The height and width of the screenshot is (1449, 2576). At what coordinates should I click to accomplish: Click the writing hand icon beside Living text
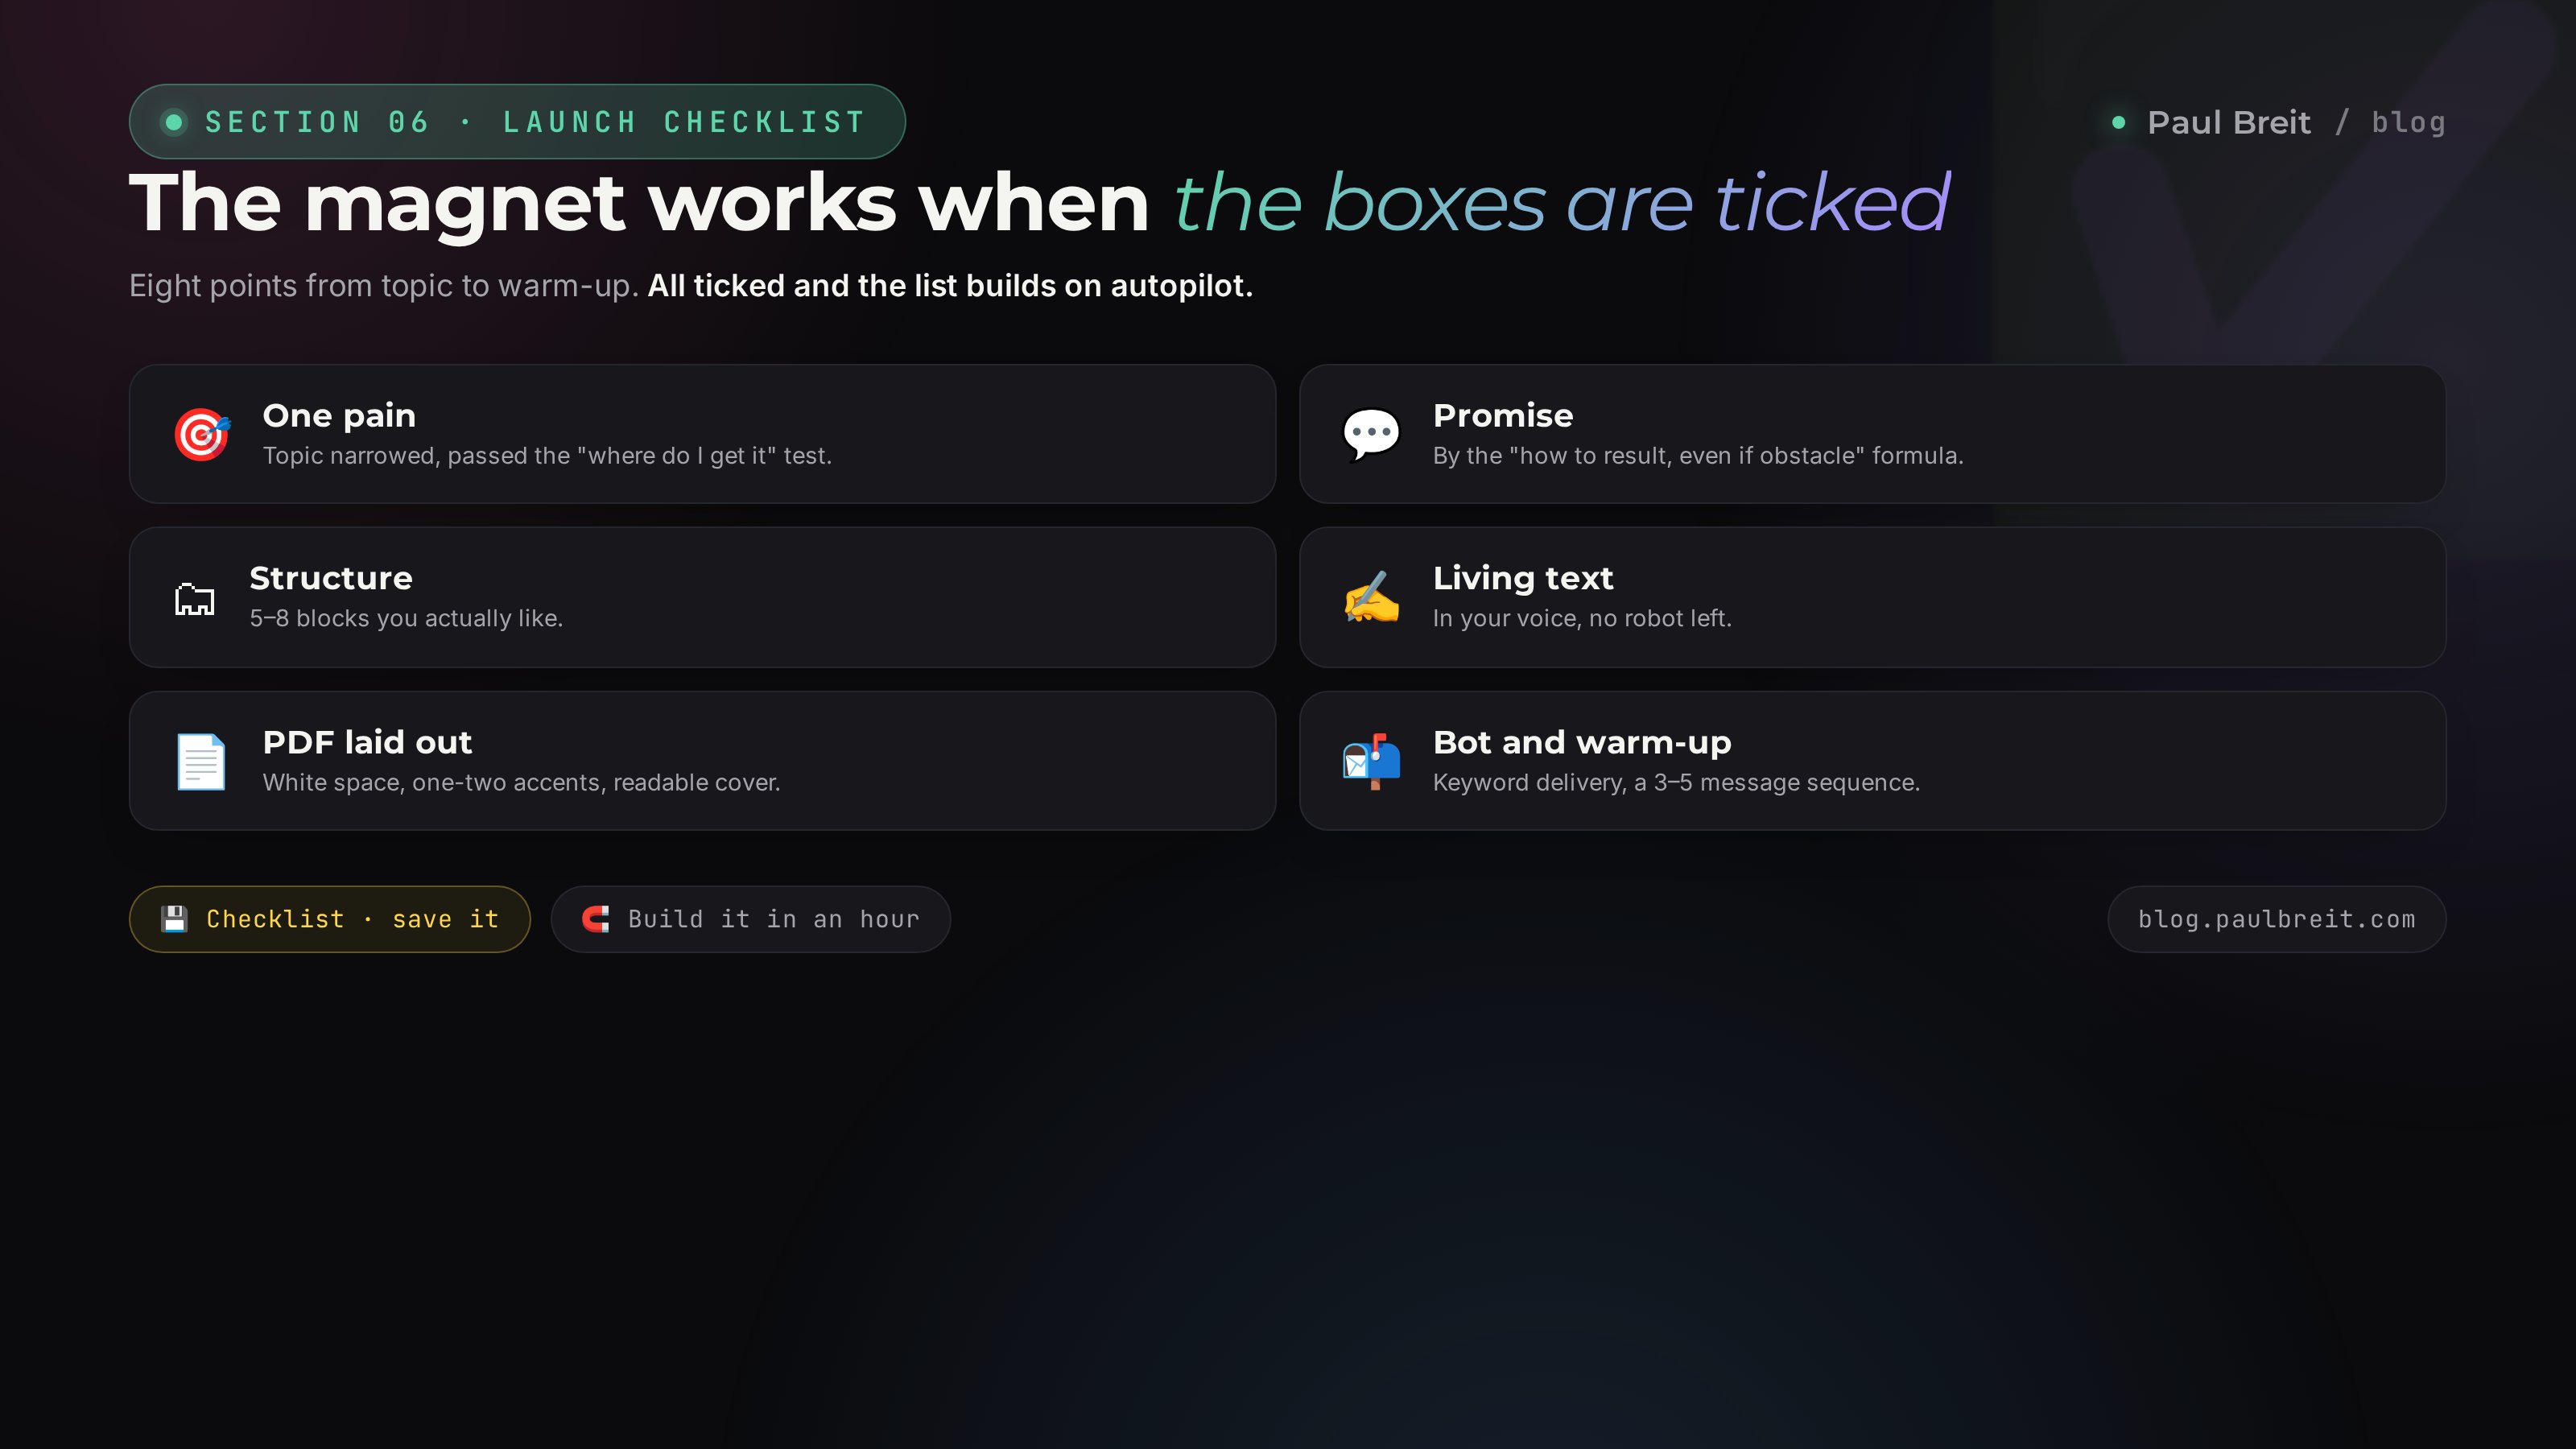1371,597
